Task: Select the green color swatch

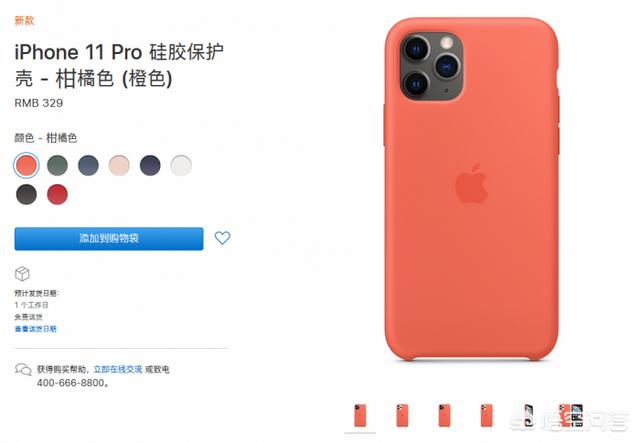Action: coord(58,165)
